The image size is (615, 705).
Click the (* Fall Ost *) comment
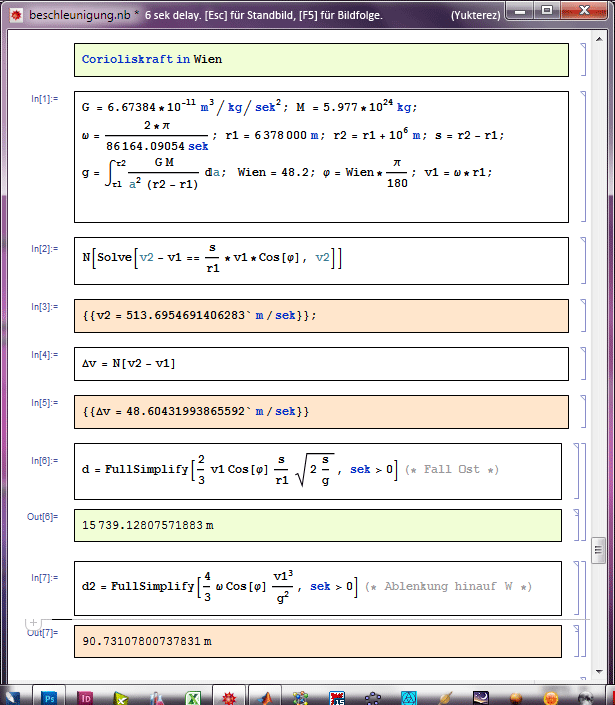(x=452, y=470)
